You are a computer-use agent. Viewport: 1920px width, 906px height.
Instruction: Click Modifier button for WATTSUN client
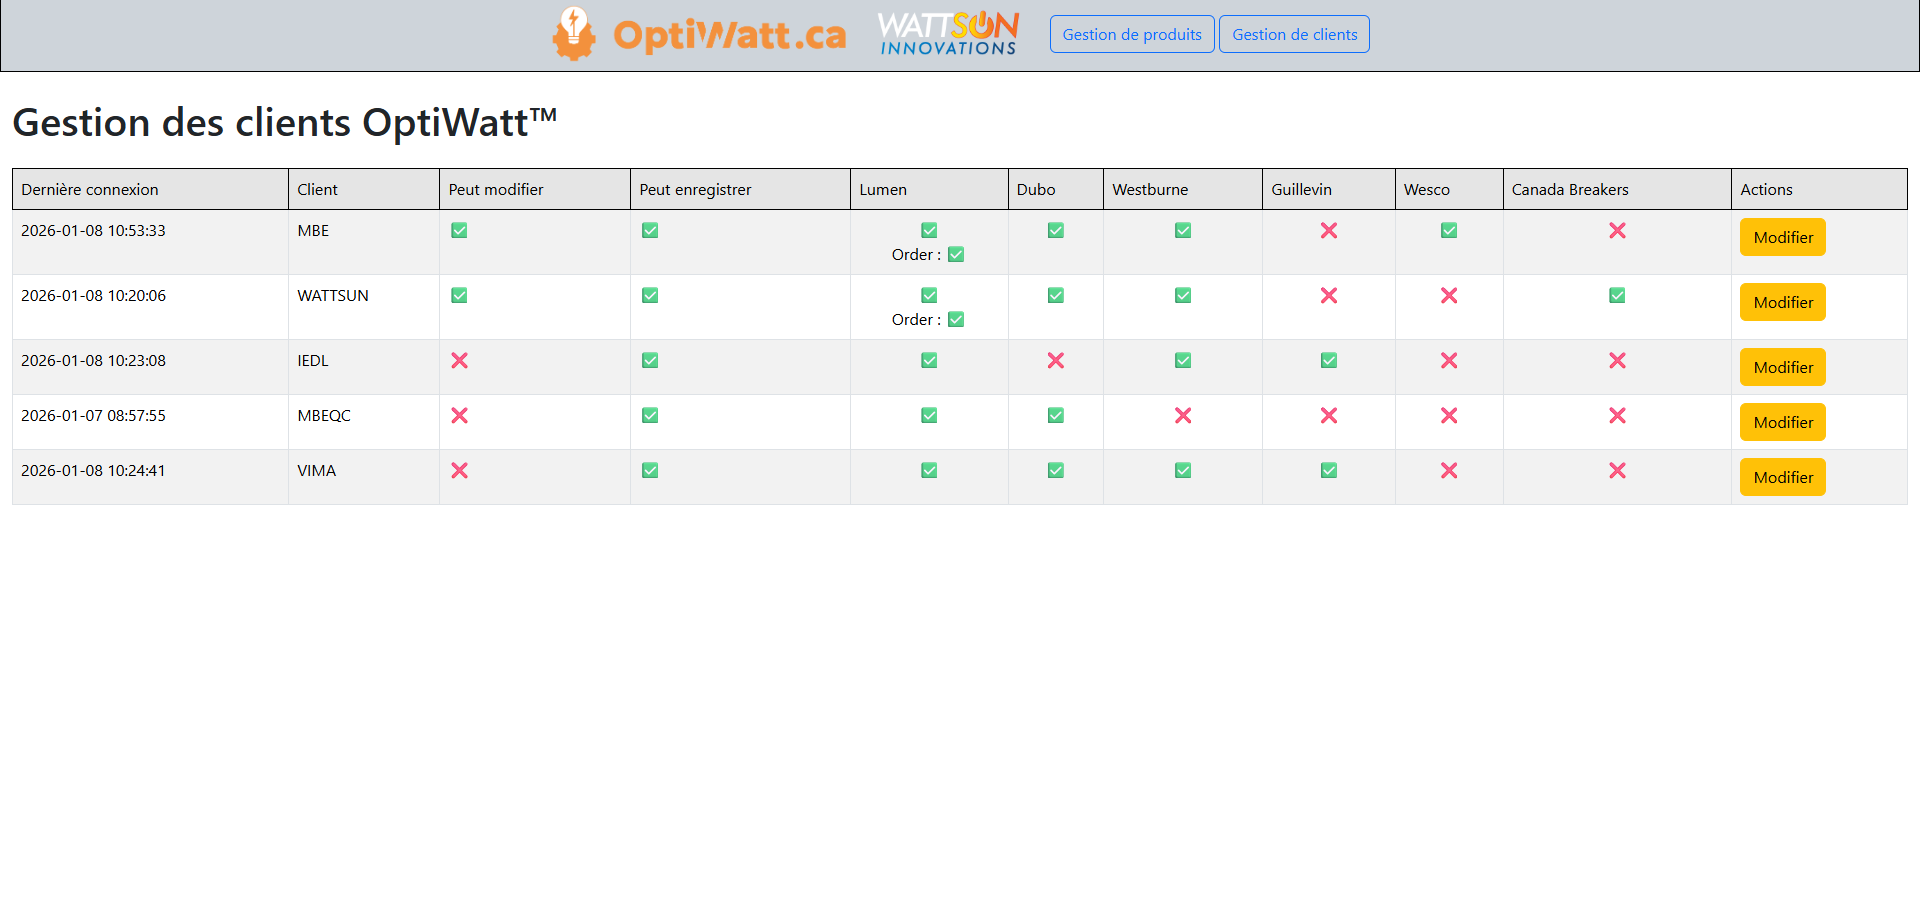point(1782,302)
